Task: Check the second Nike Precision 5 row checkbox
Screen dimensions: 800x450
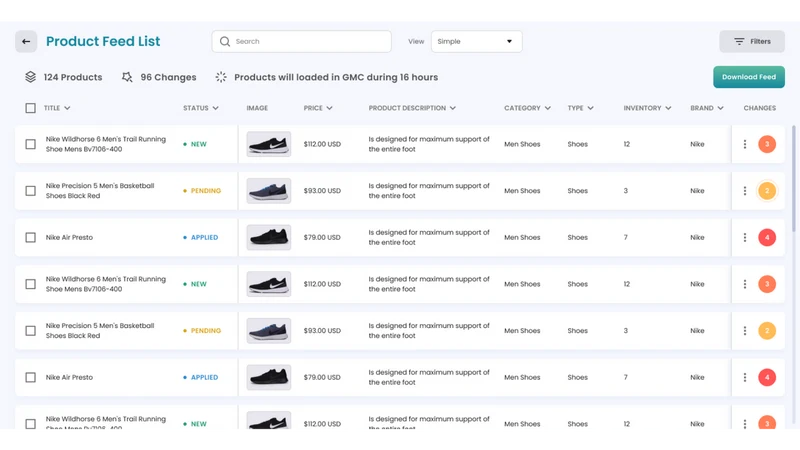Action: 31,331
